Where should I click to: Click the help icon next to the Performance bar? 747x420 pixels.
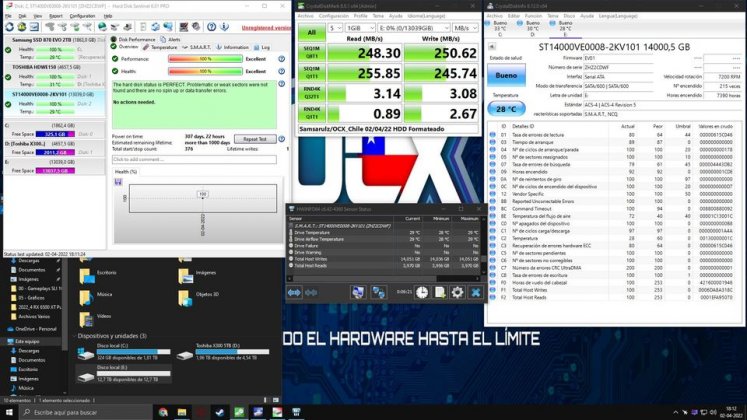(282, 59)
